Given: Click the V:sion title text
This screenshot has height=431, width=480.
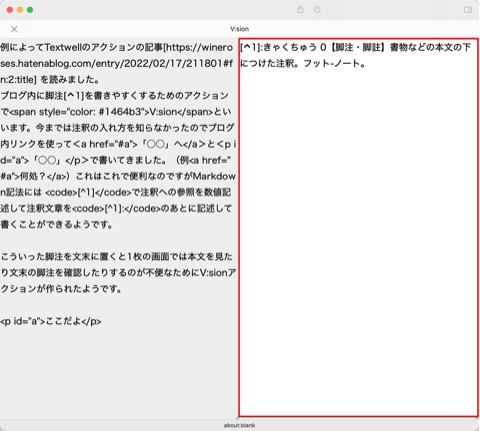Looking at the screenshot, I should click(239, 29).
